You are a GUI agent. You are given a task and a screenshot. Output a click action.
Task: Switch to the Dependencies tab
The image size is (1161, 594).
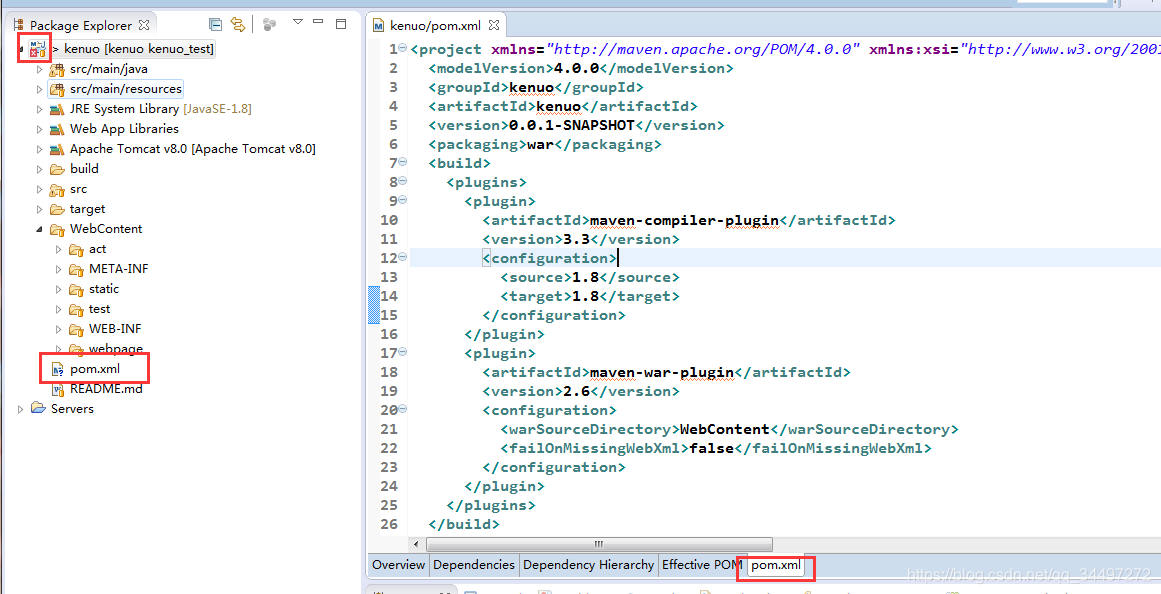[x=474, y=565]
